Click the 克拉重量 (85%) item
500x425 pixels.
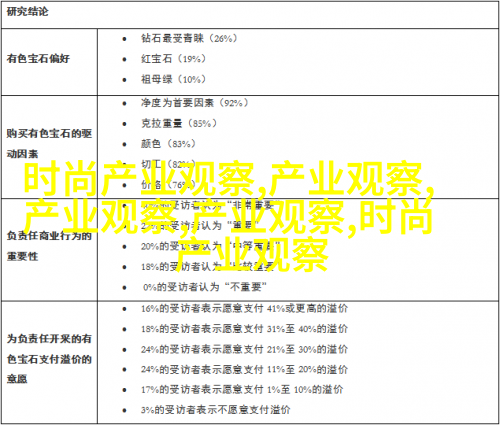coord(179,123)
